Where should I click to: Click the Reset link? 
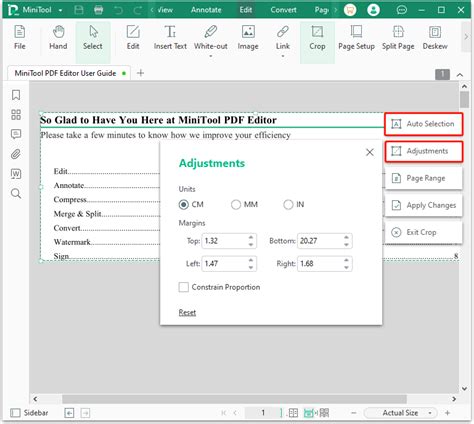pyautogui.click(x=187, y=312)
